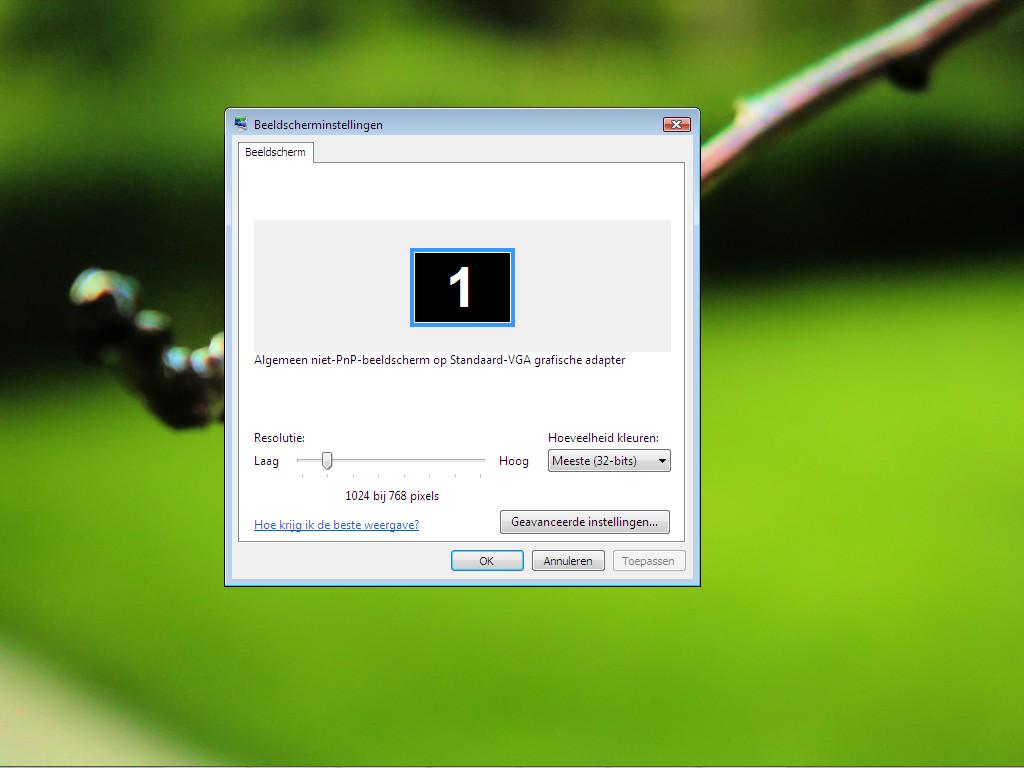Click the 'Hoeveelheid kleuren:' label
The image size is (1024, 768).
tap(603, 438)
